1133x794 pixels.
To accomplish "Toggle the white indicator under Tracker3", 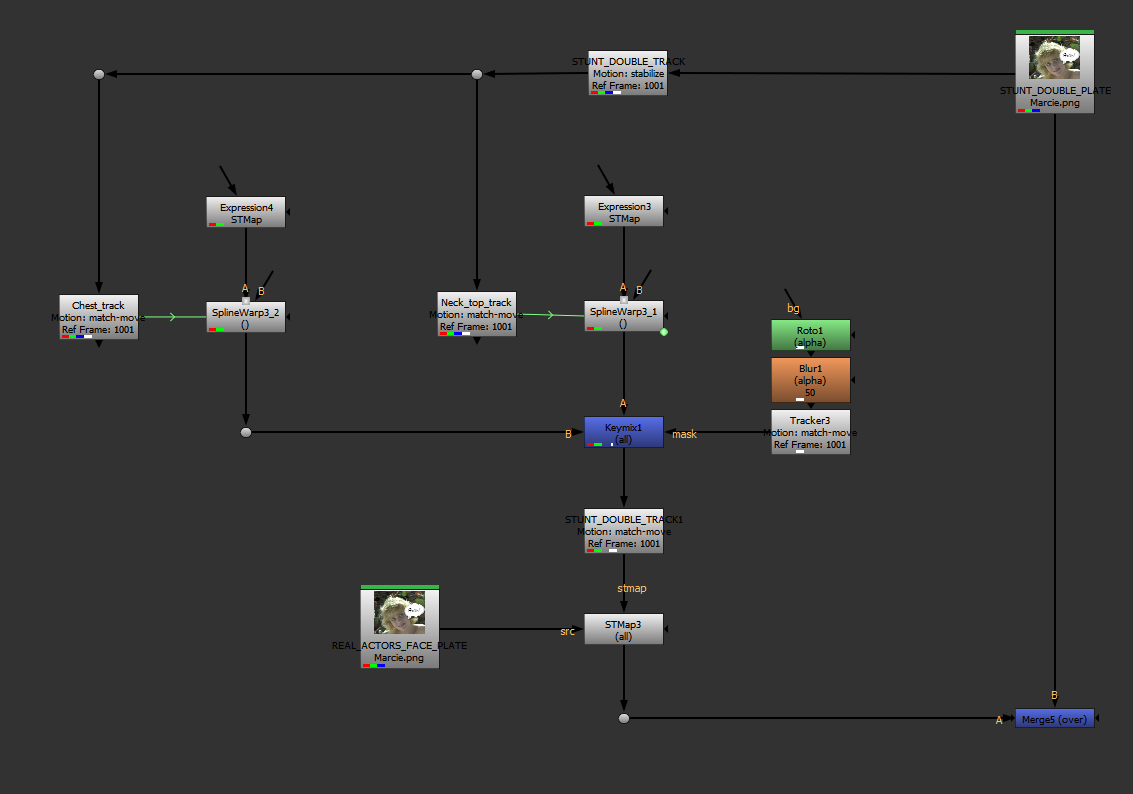I will (800, 452).
